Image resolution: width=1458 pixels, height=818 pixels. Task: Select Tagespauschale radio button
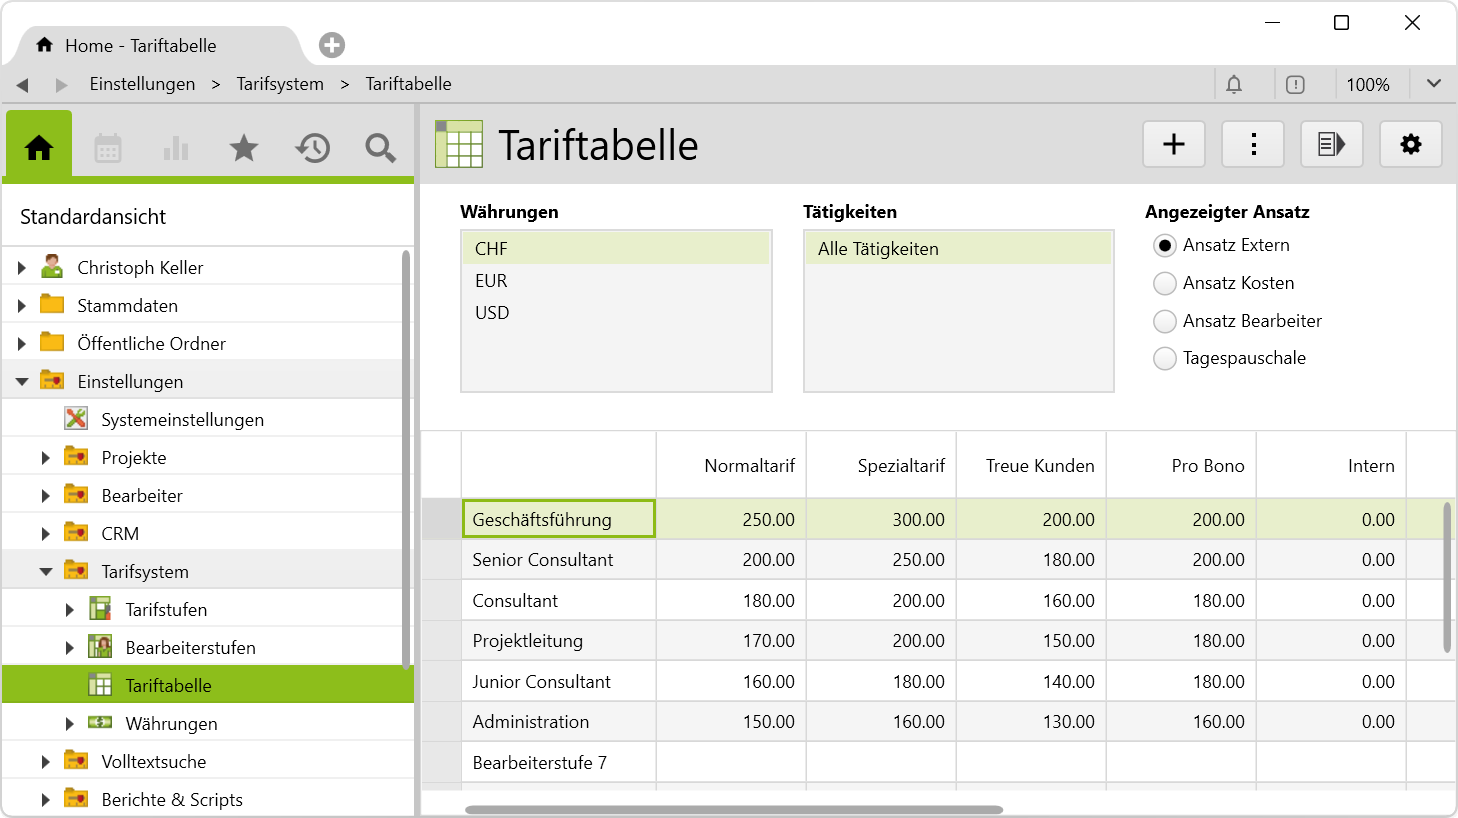(1165, 359)
